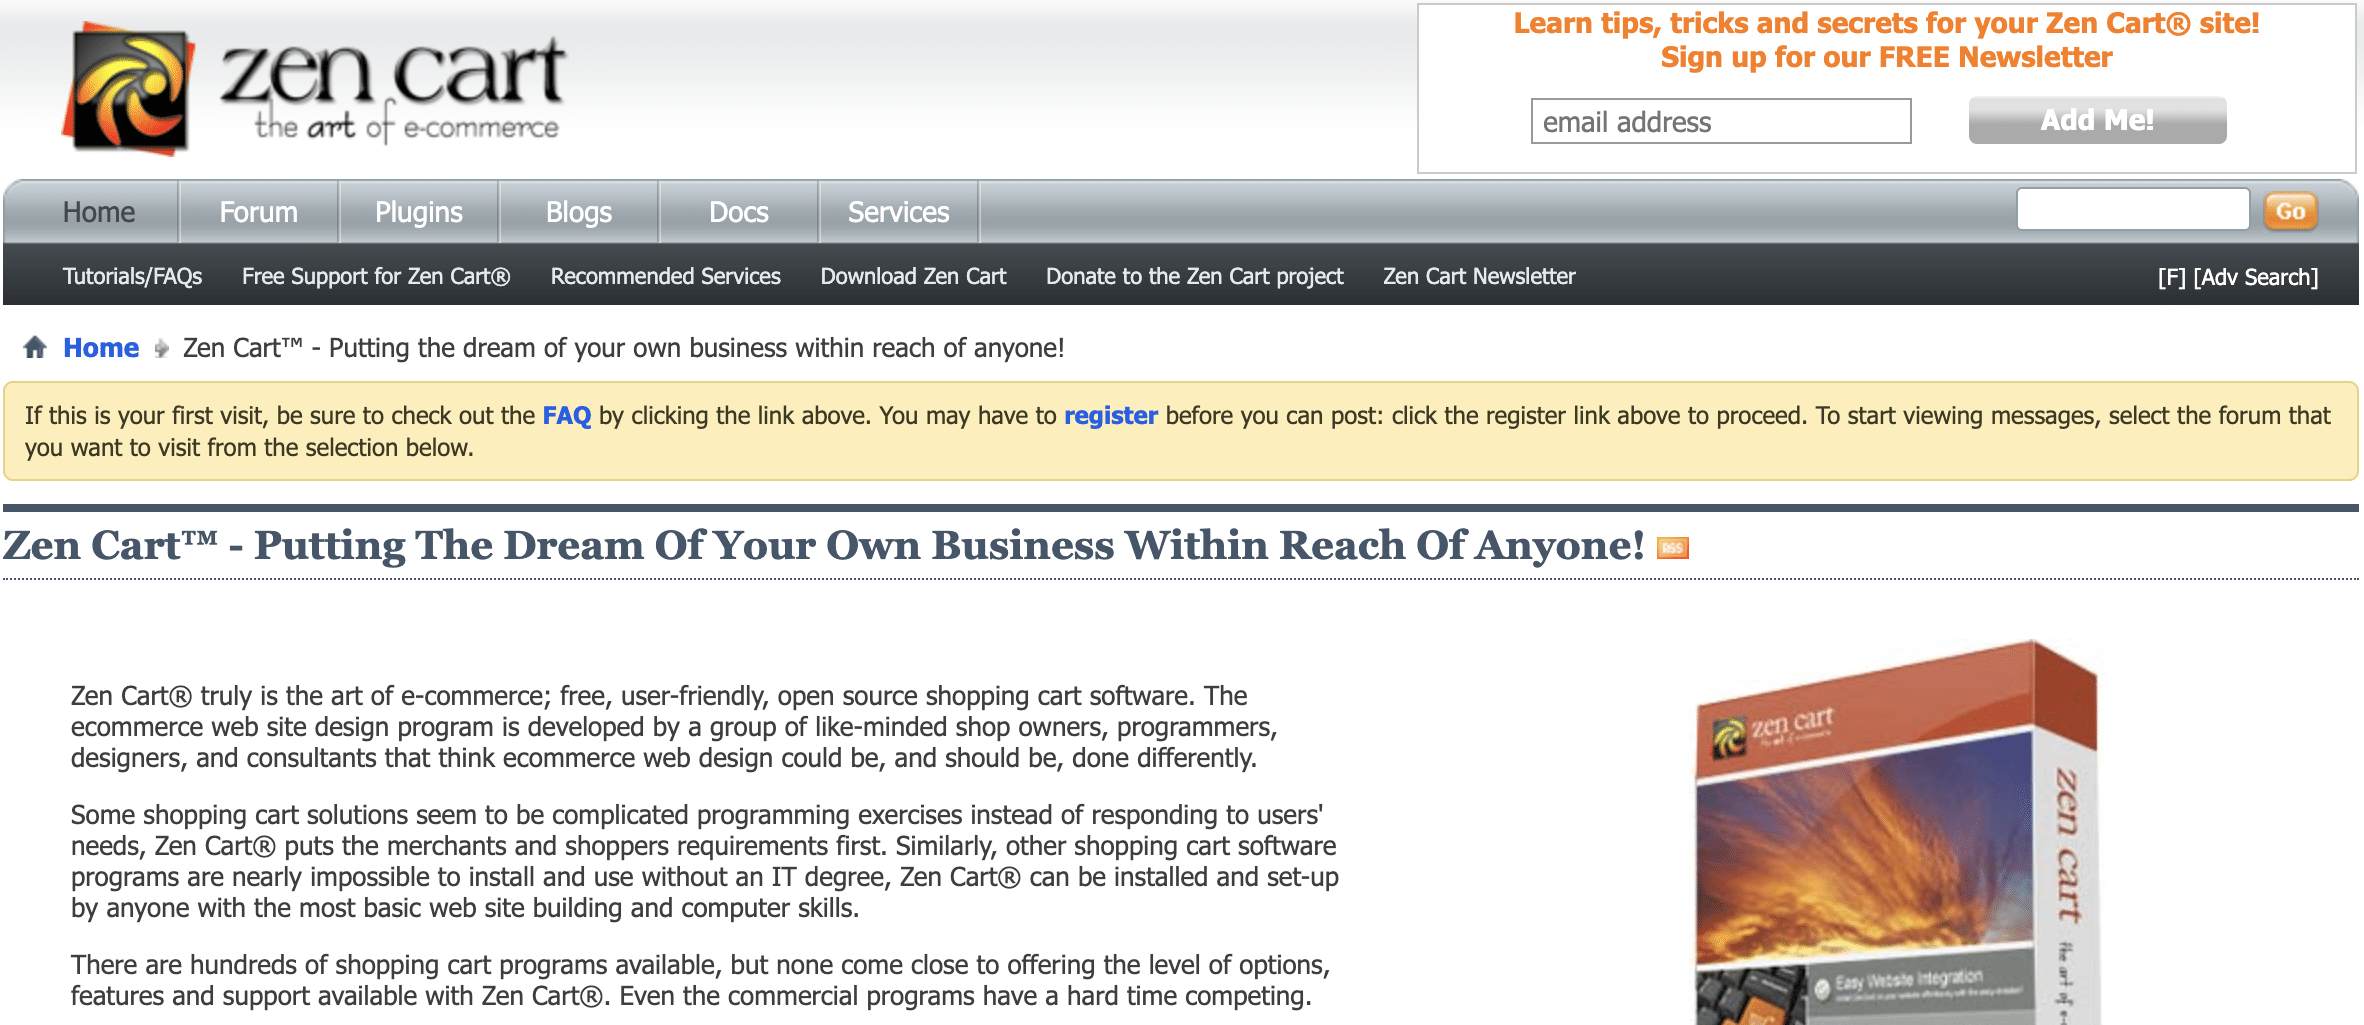Open Donate to the Zen Cart project
The height and width of the screenshot is (1025, 2364).
(1194, 276)
